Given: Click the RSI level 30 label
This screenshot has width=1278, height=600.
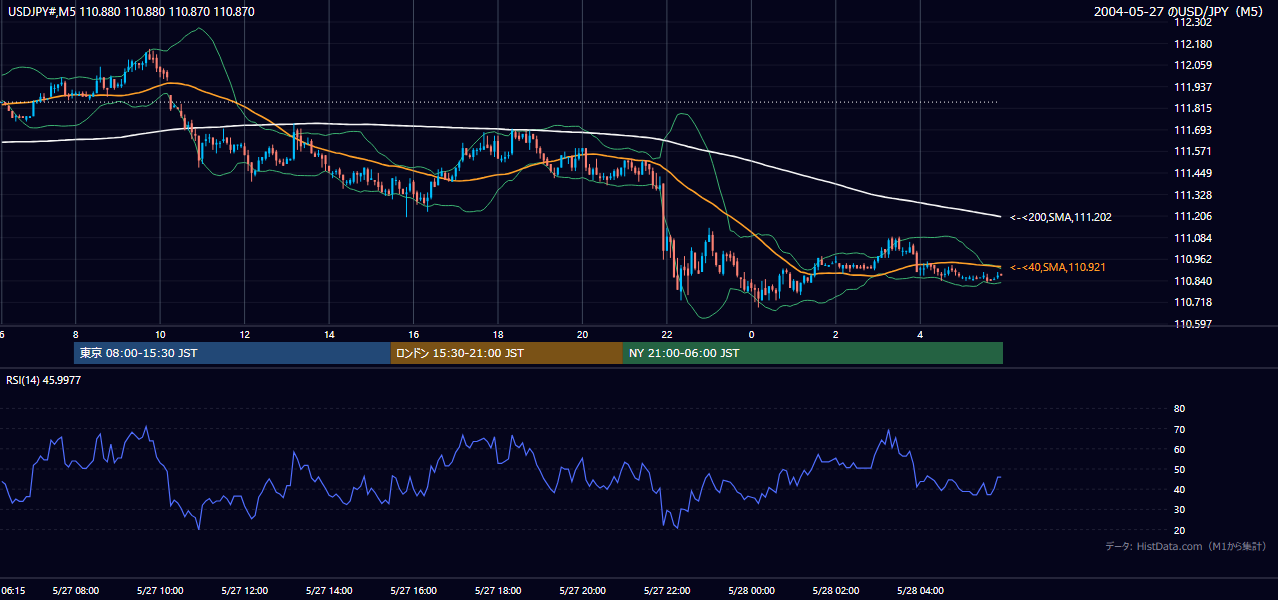Looking at the screenshot, I should (1179, 509).
